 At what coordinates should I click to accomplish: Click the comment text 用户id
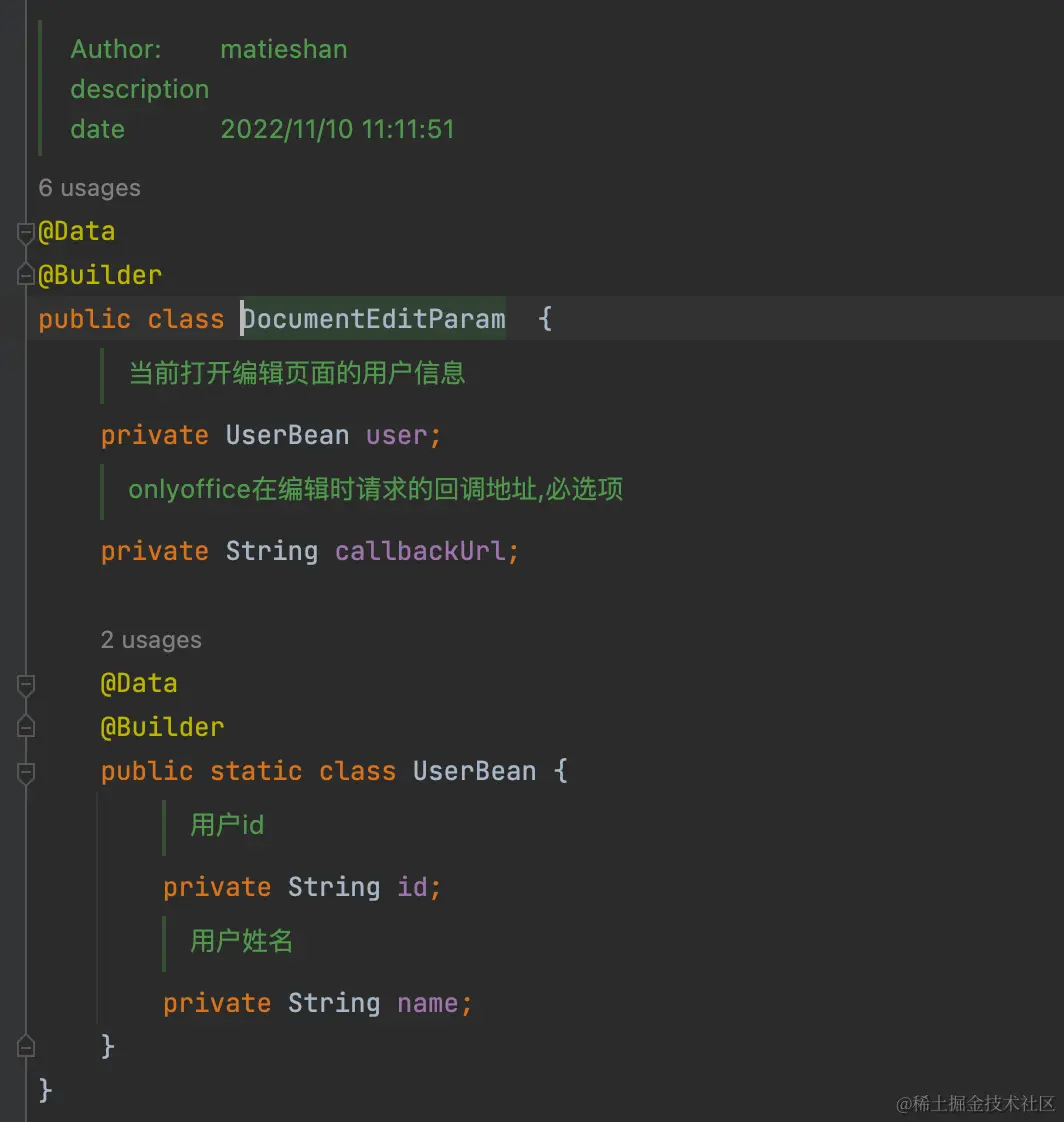(225, 825)
